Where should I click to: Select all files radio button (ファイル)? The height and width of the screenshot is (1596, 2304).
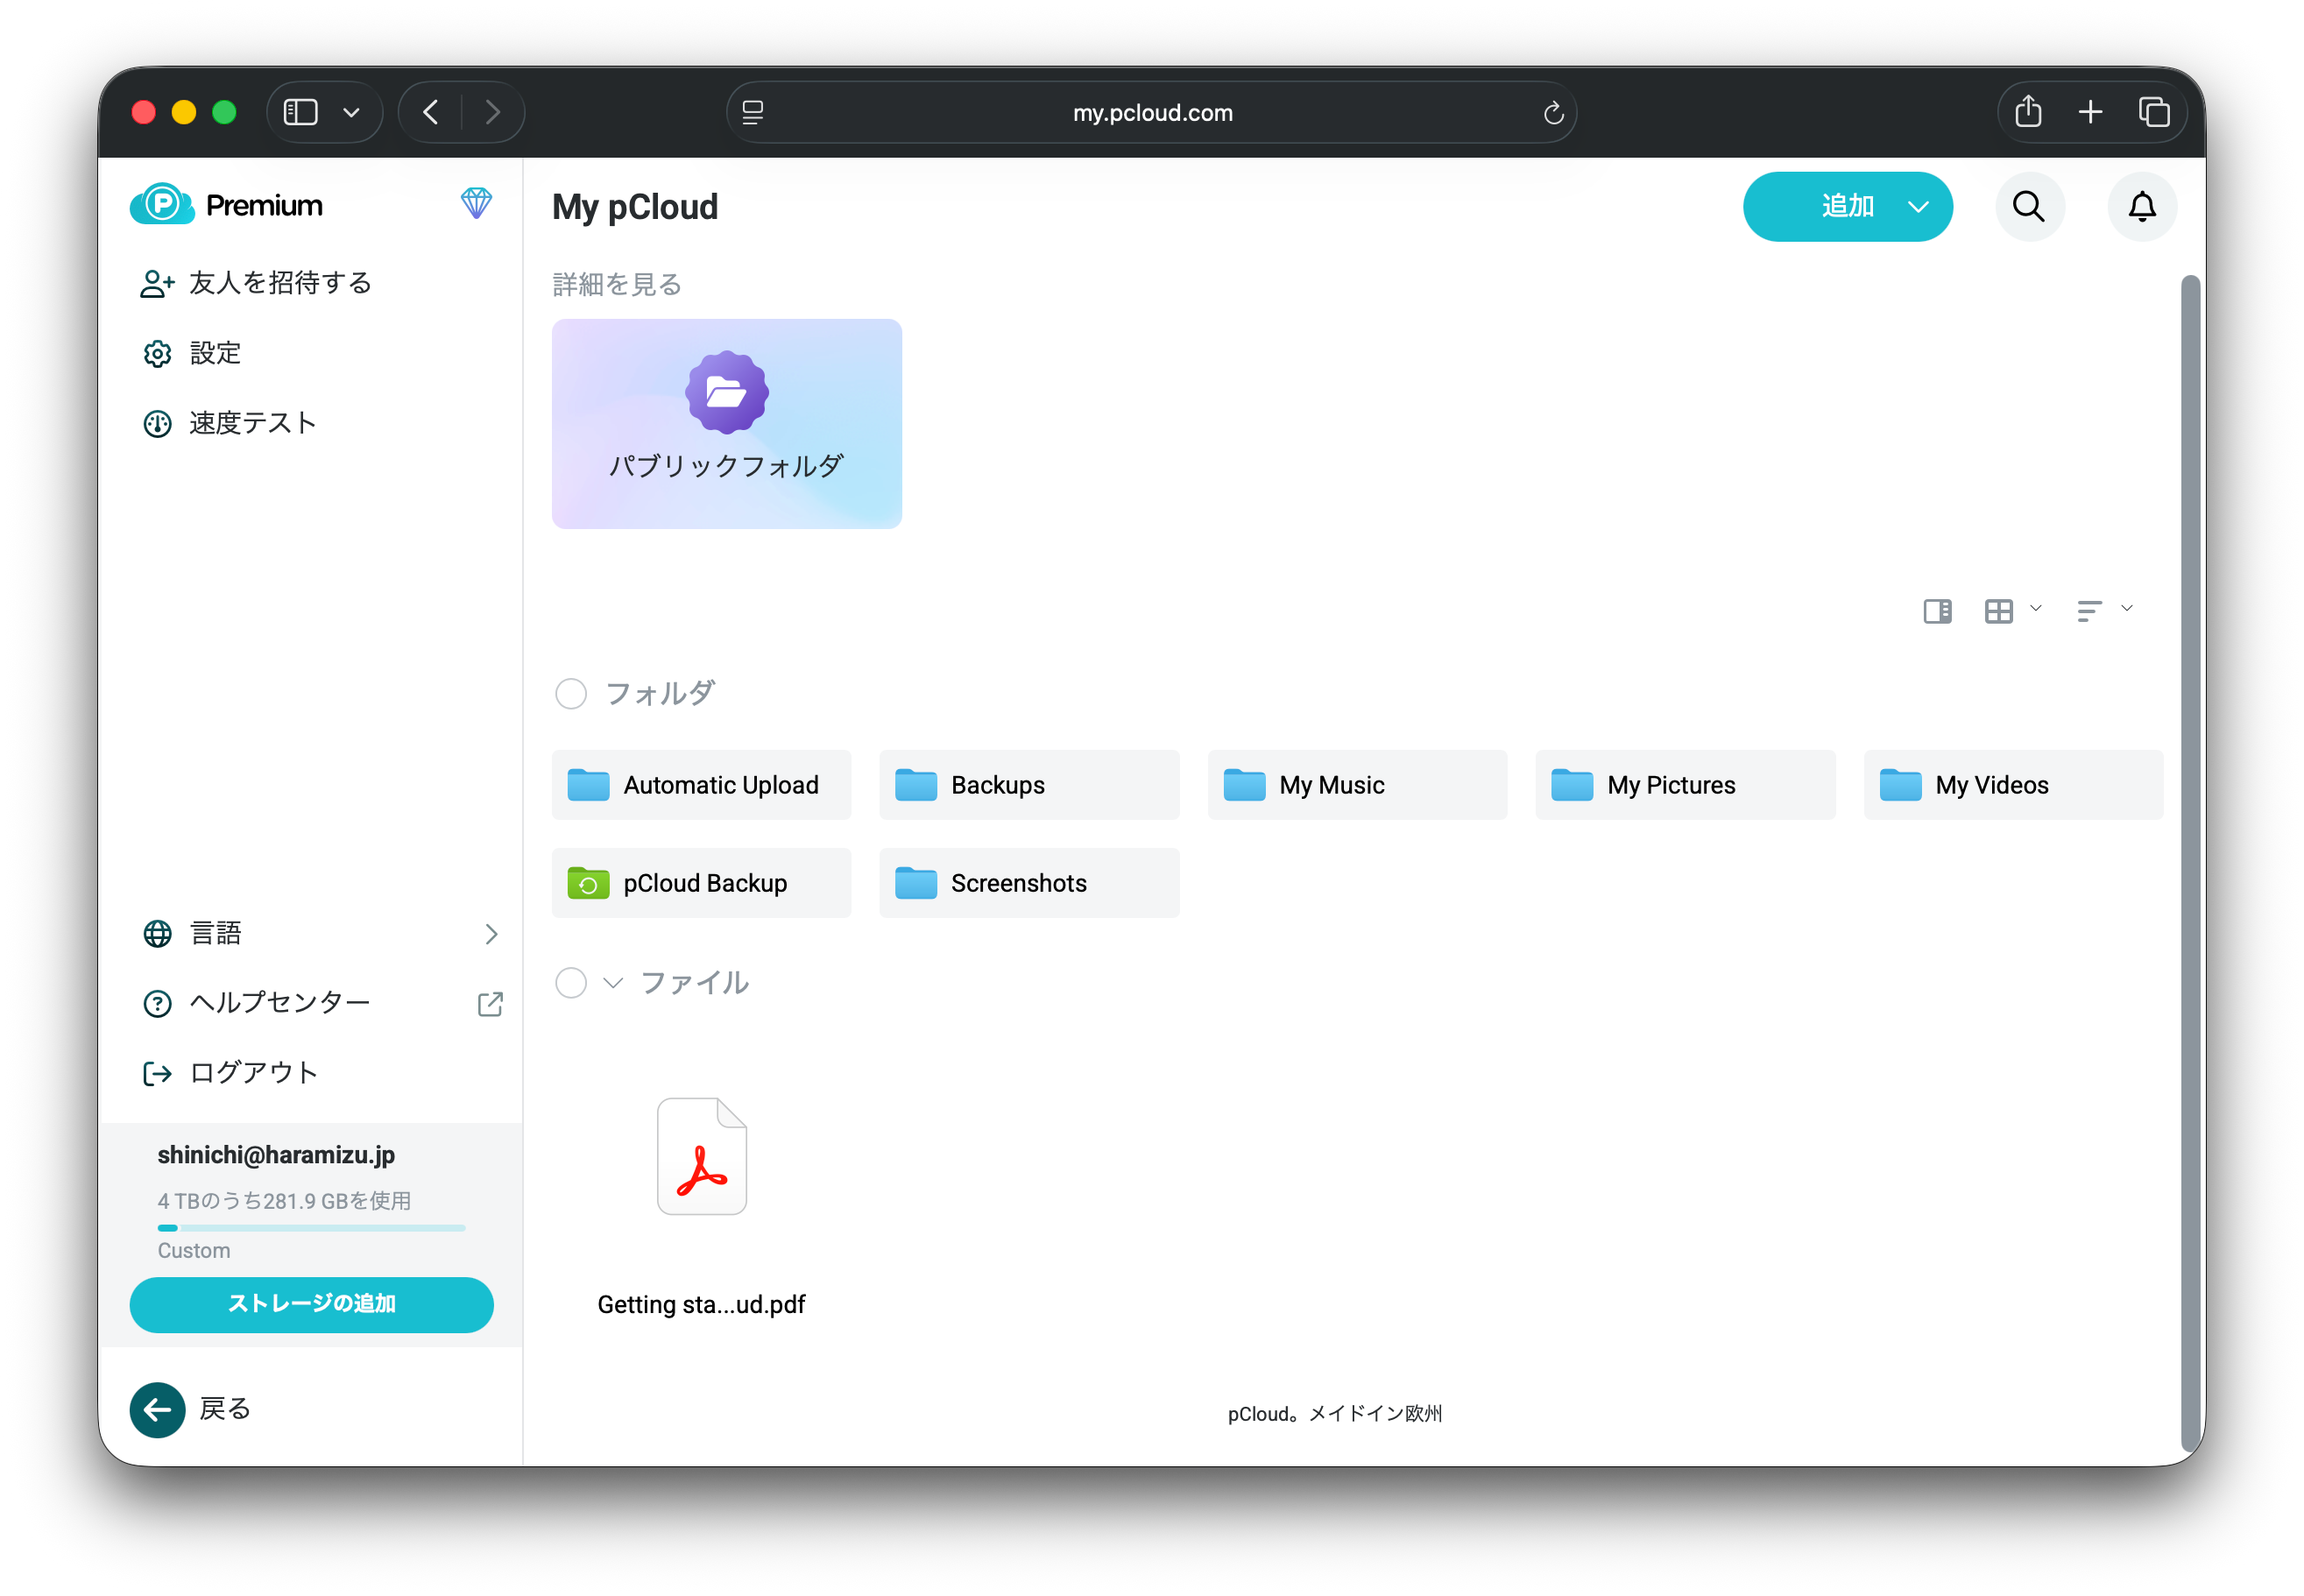(x=571, y=982)
